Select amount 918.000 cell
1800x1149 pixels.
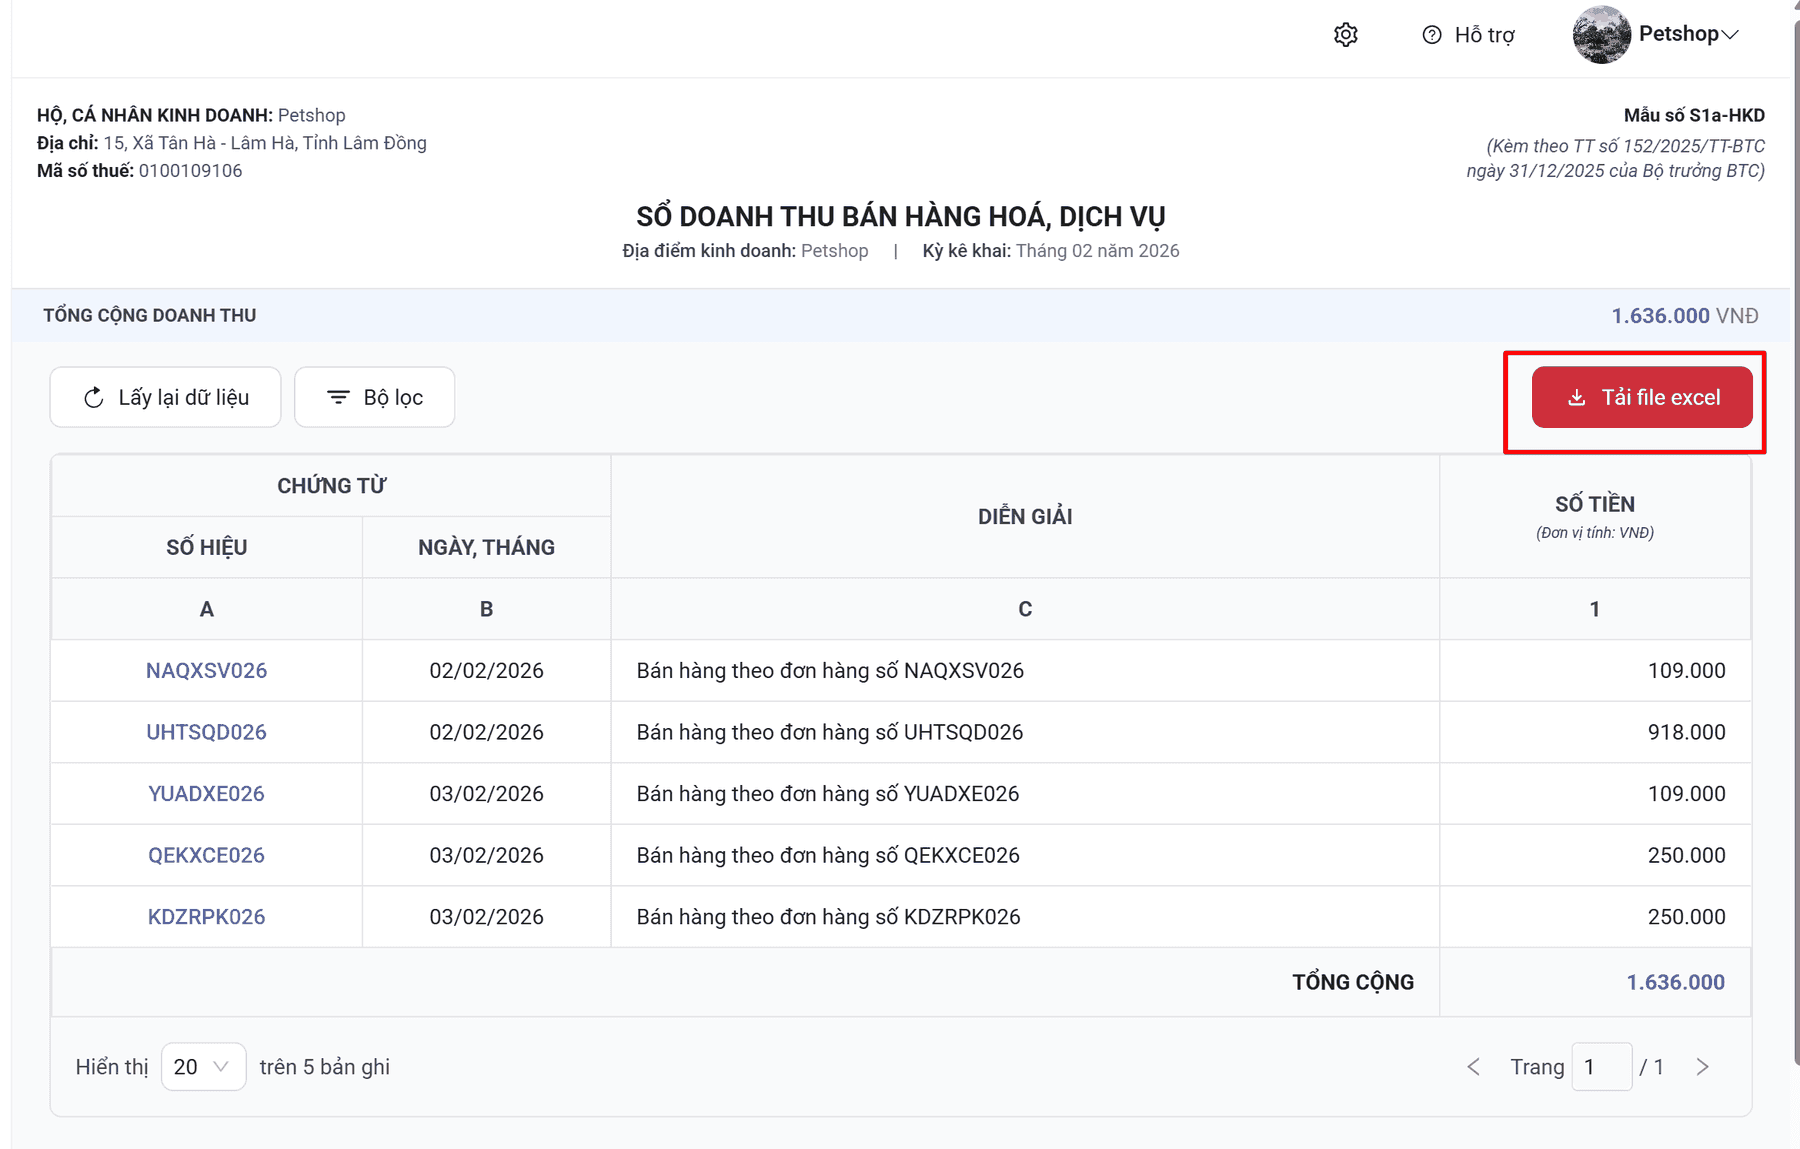pyautogui.click(x=1595, y=732)
